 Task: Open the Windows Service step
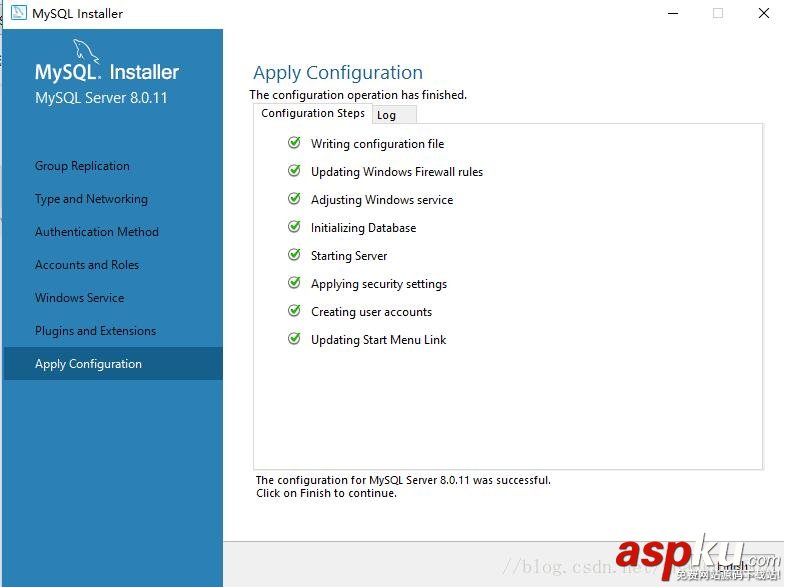tap(79, 298)
